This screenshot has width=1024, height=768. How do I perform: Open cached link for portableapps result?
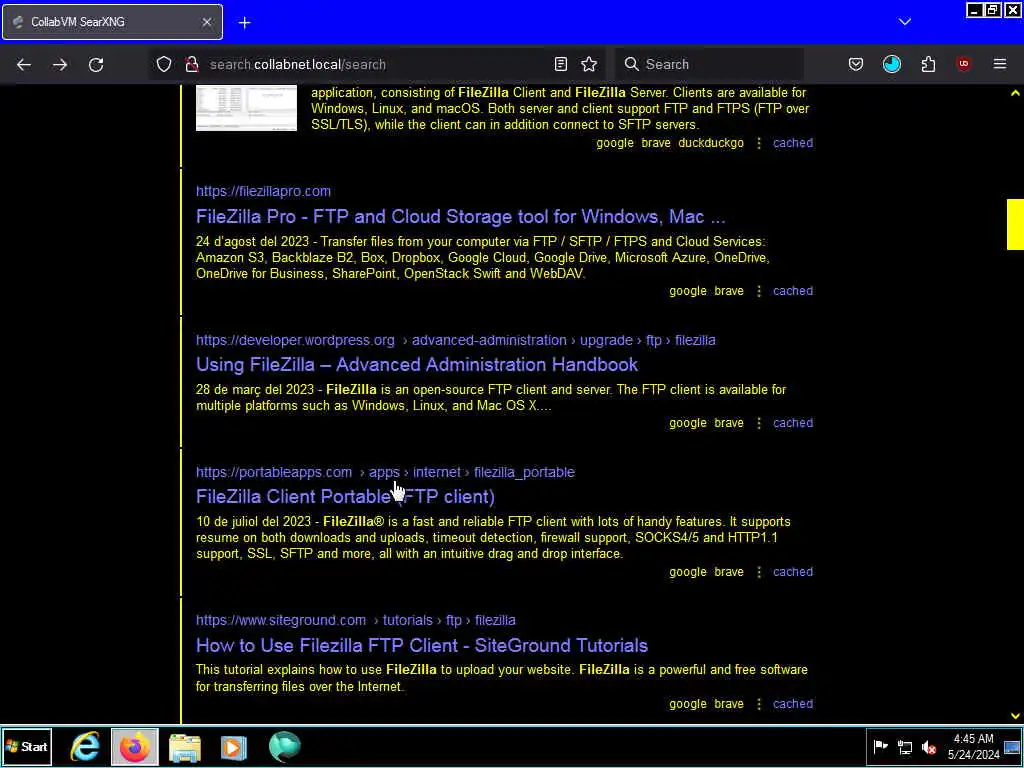click(793, 572)
